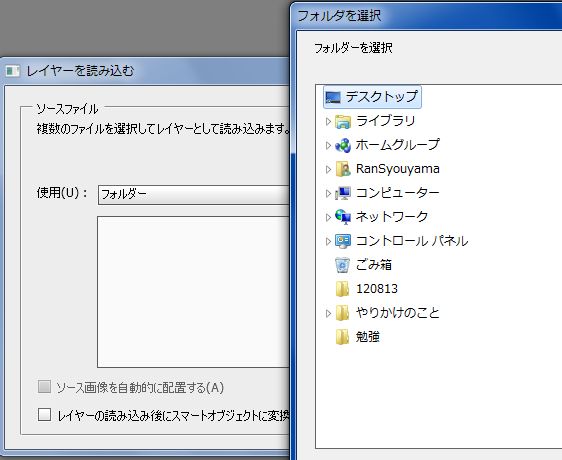The image size is (562, 460).
Task: Click the ネットワーク network icon
Action: tap(343, 217)
